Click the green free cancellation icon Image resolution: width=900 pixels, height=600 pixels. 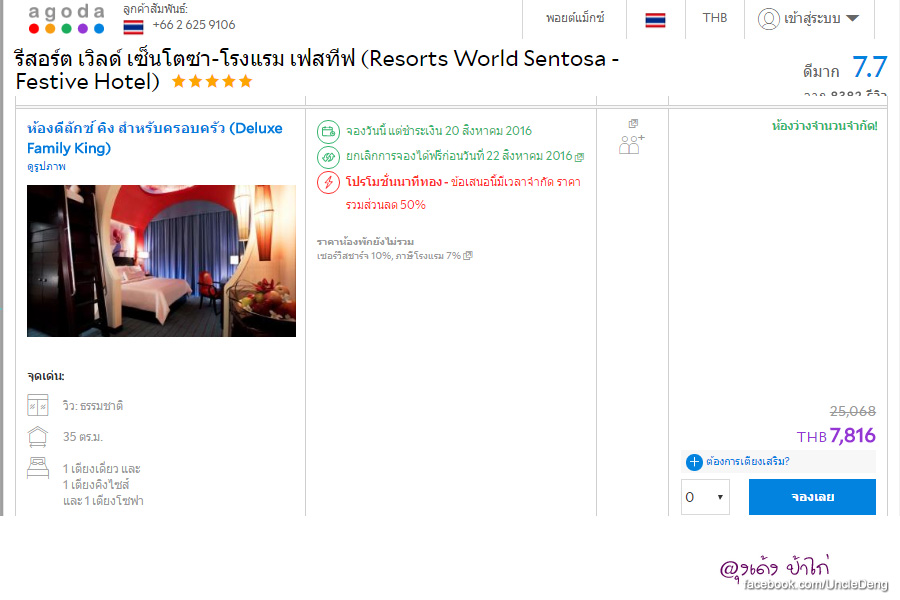(328, 157)
